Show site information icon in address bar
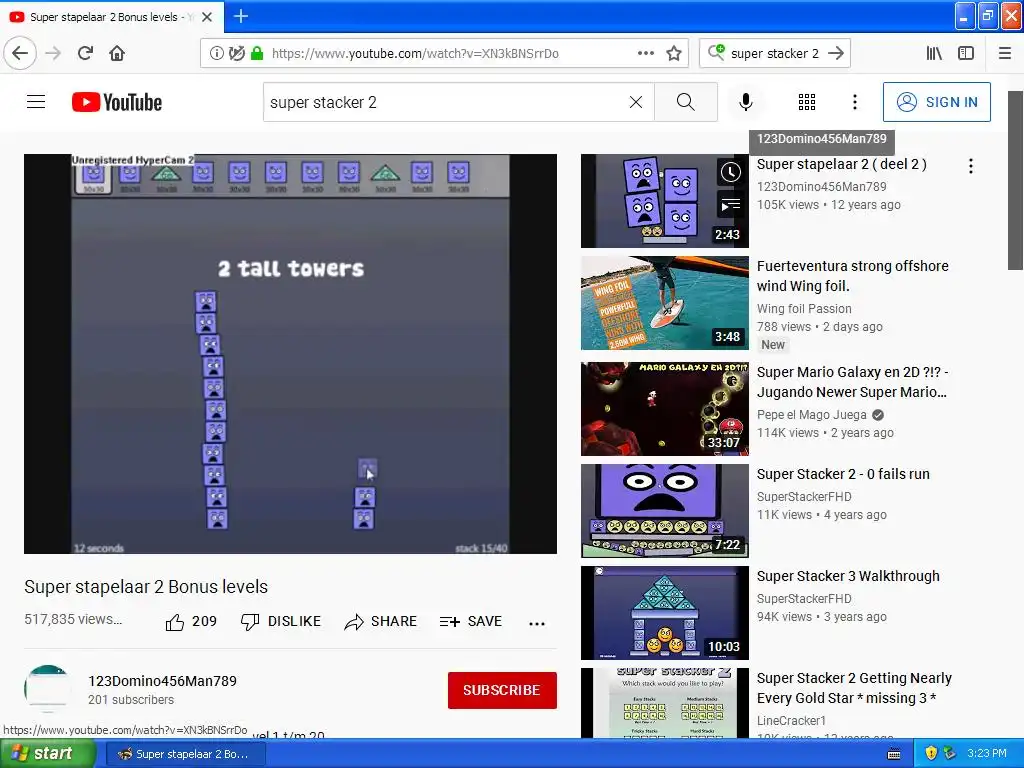1024x768 pixels. 216,53
